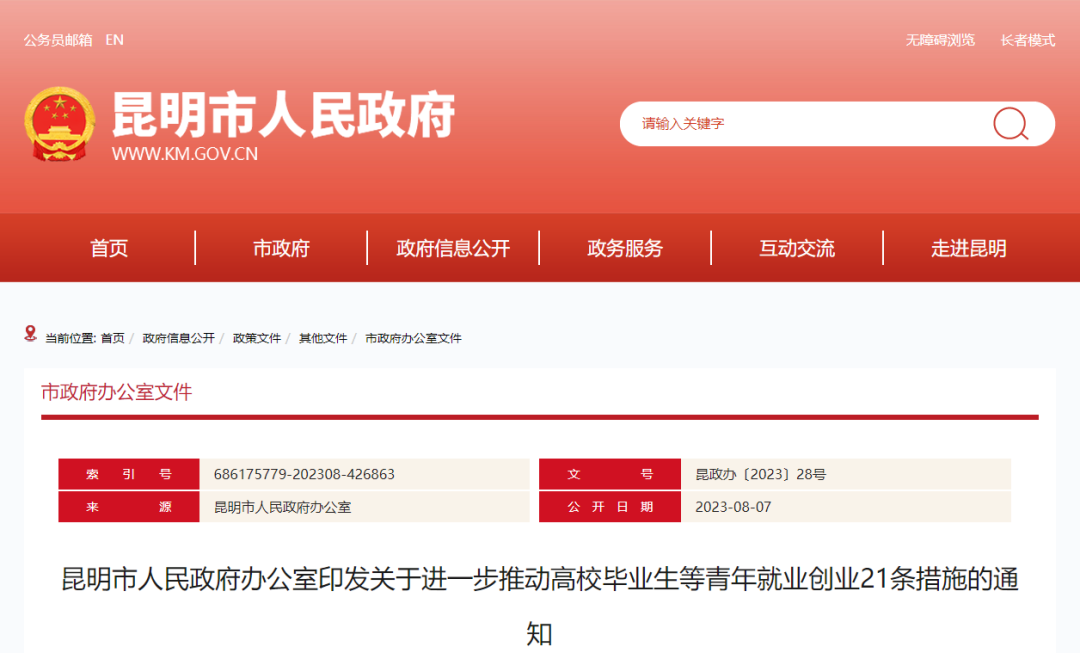
Task: Click 首页 in the breadcrumb trail
Action: [x=113, y=339]
